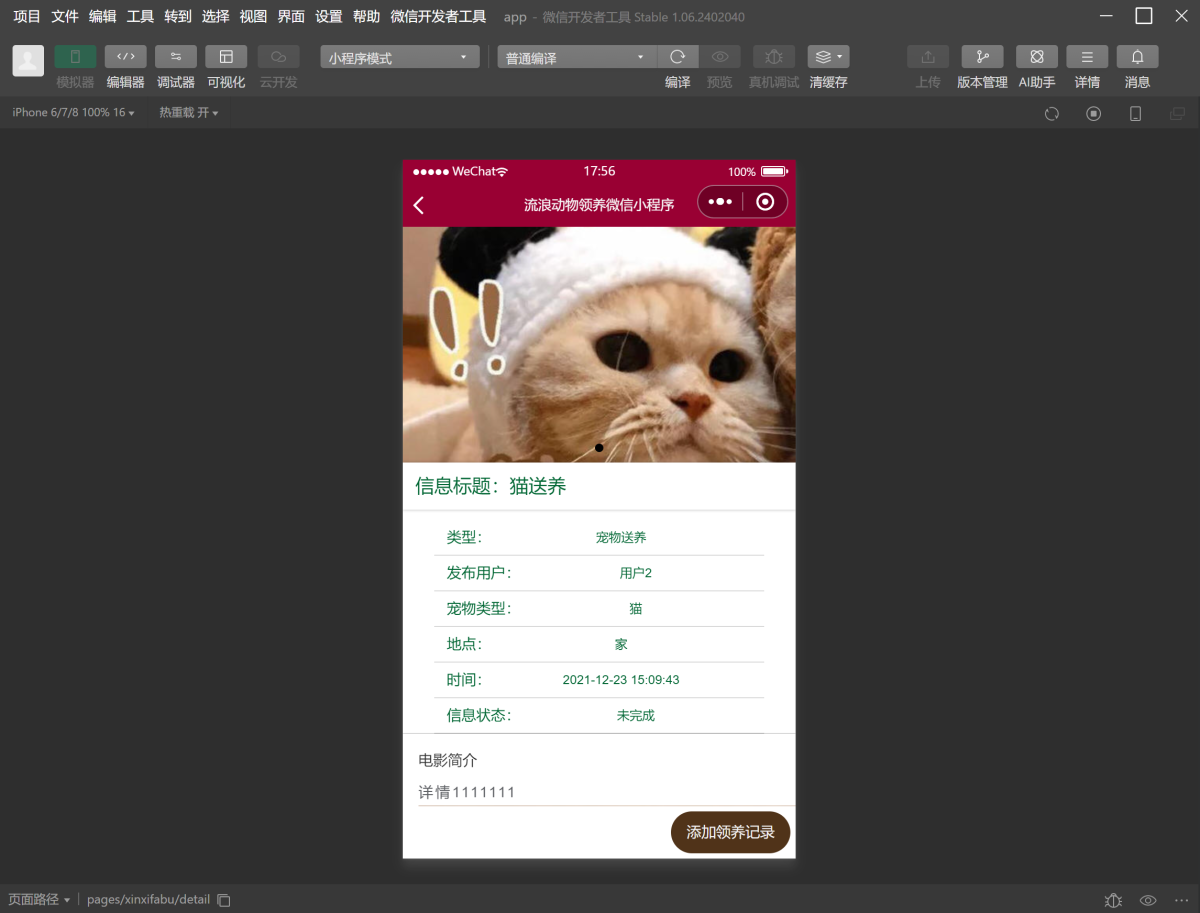Screen dimensions: 1200x913
Task: Open the AI assistant panel
Action: [x=1037, y=57]
